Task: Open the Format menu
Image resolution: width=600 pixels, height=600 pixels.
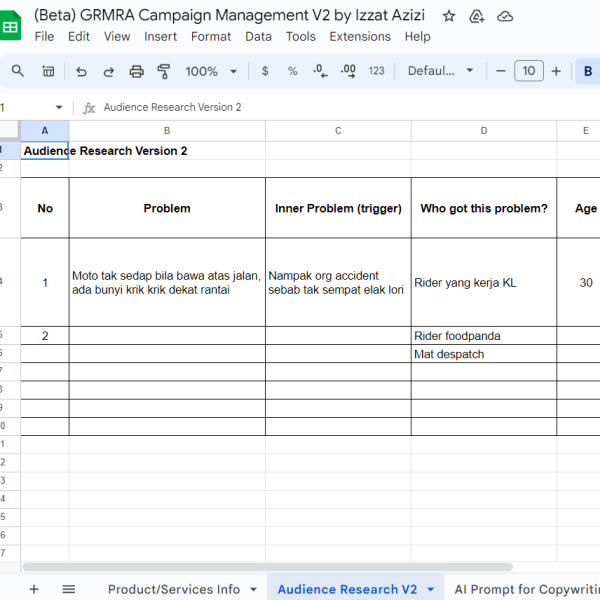Action: click(x=211, y=37)
